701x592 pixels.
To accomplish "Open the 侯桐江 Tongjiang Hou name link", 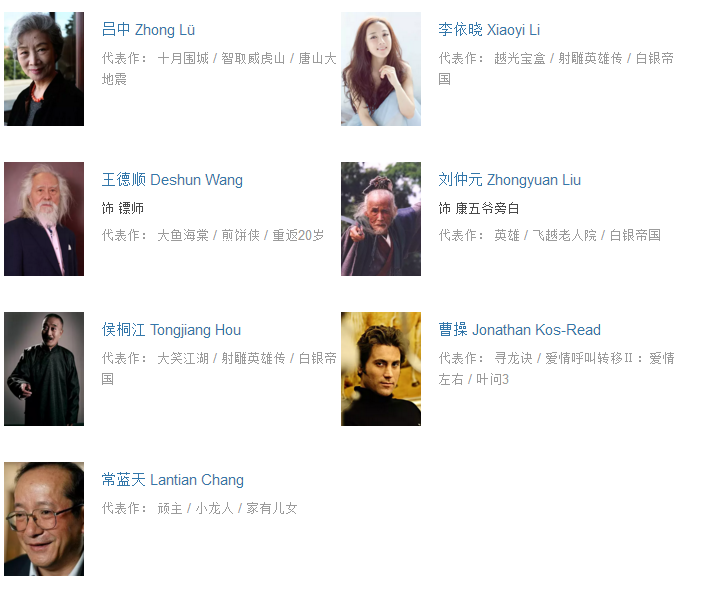I will (171, 330).
